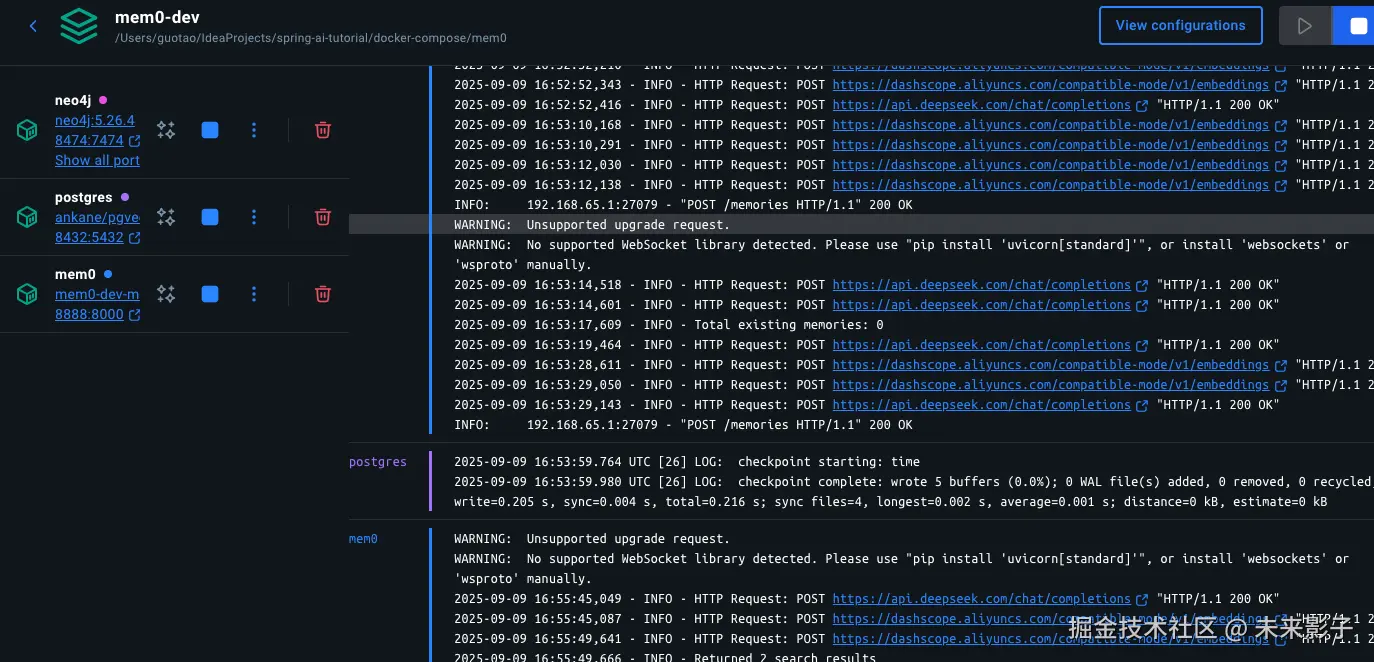Delete the postgres container
This screenshot has width=1374, height=662.
click(323, 217)
